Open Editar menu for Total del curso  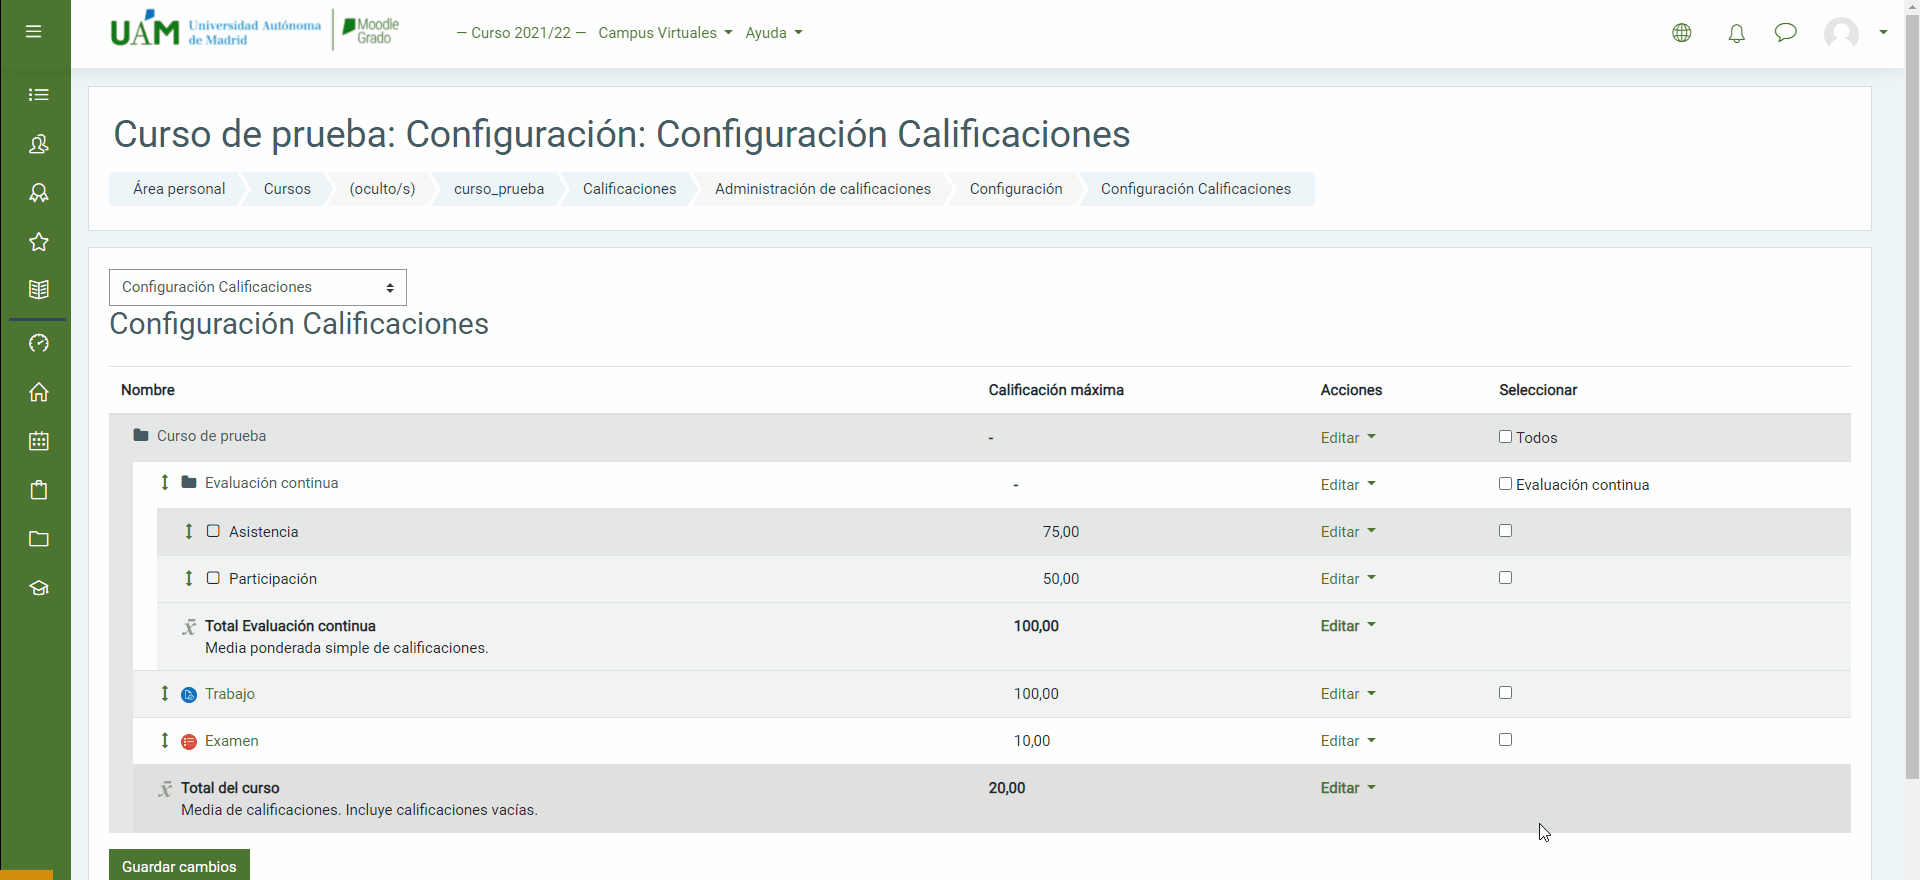1347,788
